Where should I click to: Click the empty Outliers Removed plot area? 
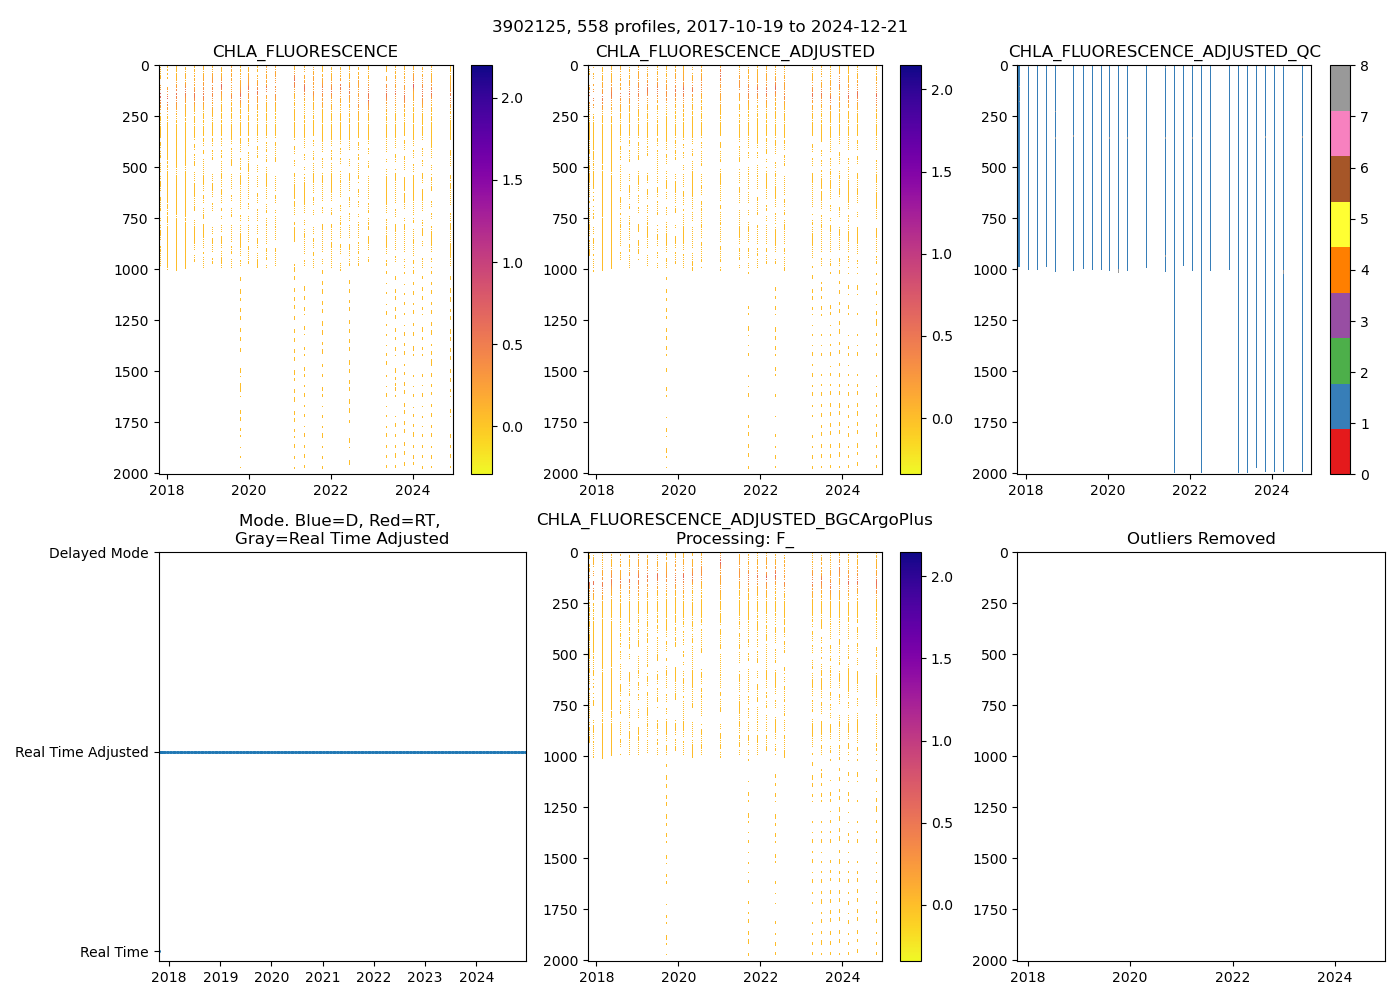1200,756
